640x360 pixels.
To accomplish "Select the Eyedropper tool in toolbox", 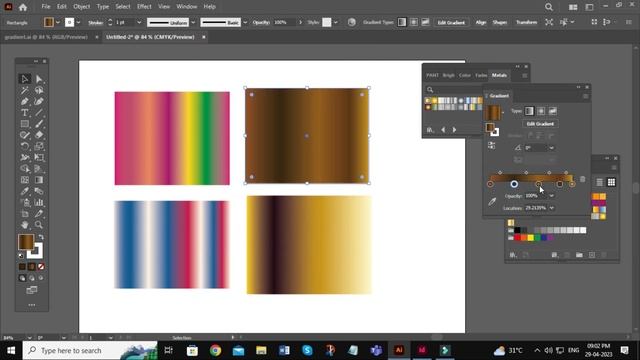I will (x=24, y=191).
